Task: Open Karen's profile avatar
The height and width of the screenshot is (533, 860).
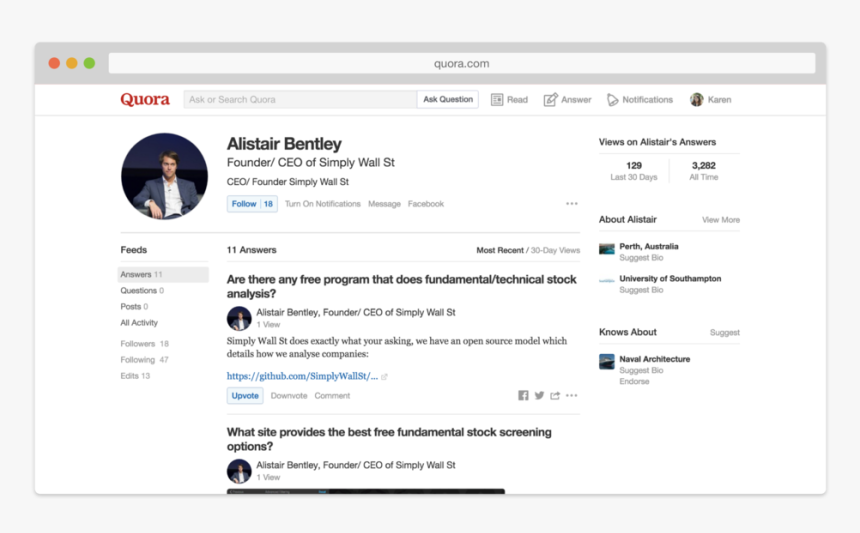Action: 697,99
